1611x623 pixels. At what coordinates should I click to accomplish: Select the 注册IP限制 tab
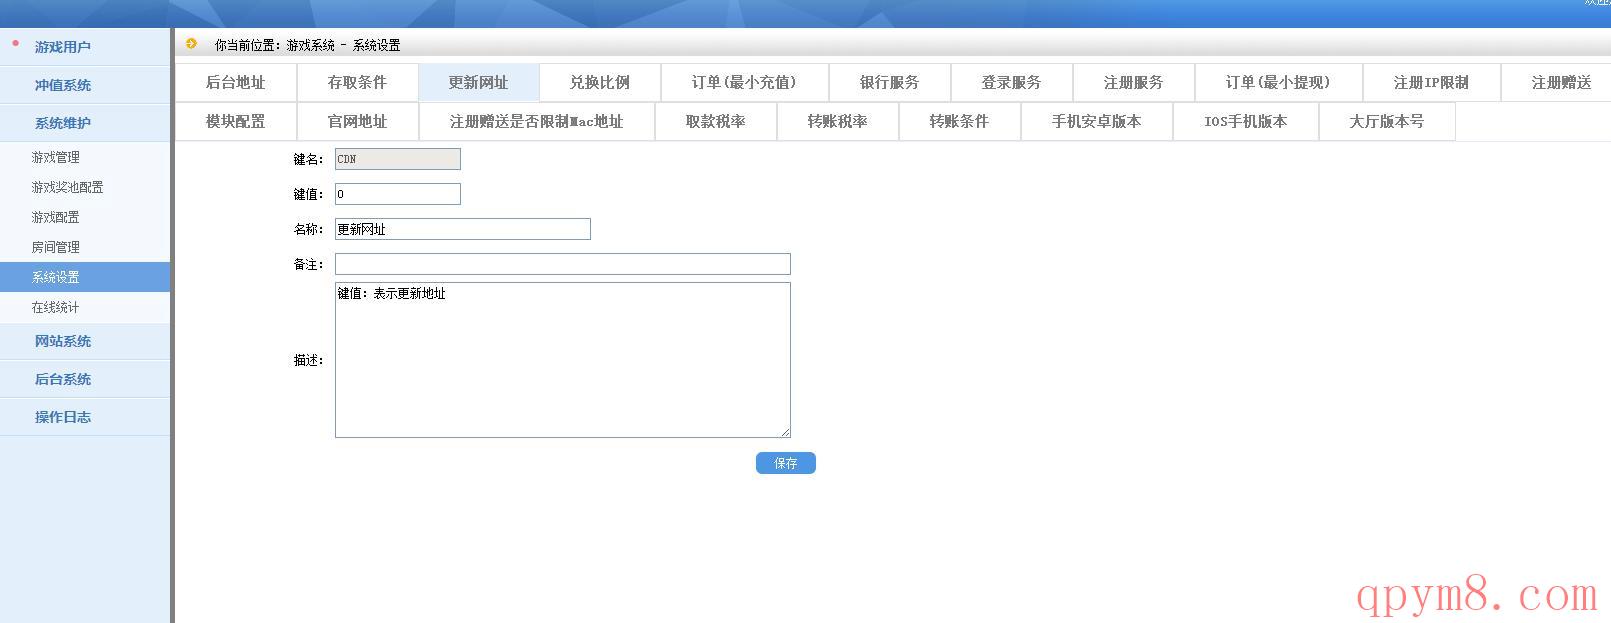[1432, 83]
